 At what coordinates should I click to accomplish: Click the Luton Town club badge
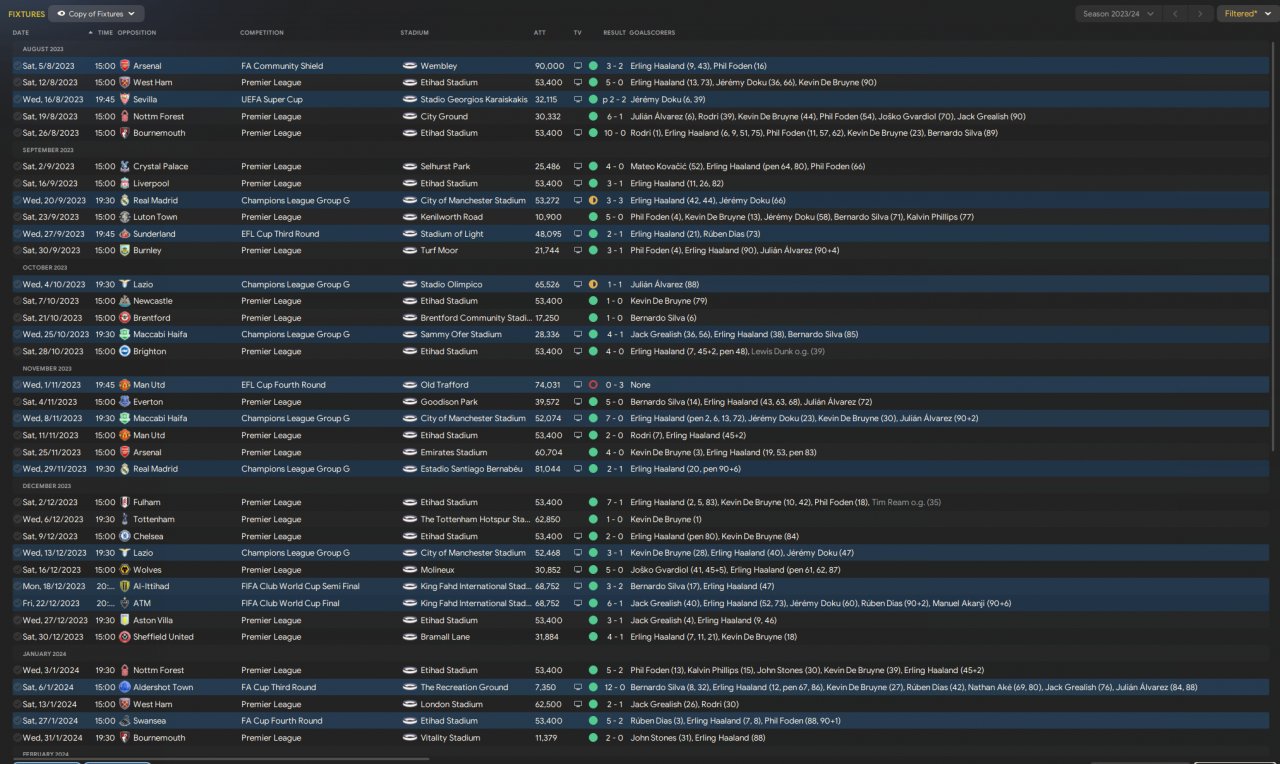124,217
